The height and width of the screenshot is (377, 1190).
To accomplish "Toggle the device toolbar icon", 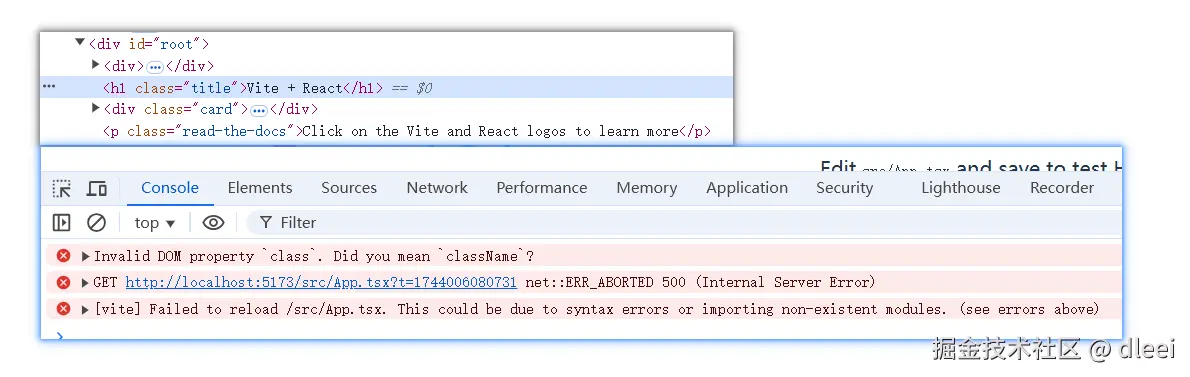I will click(96, 188).
